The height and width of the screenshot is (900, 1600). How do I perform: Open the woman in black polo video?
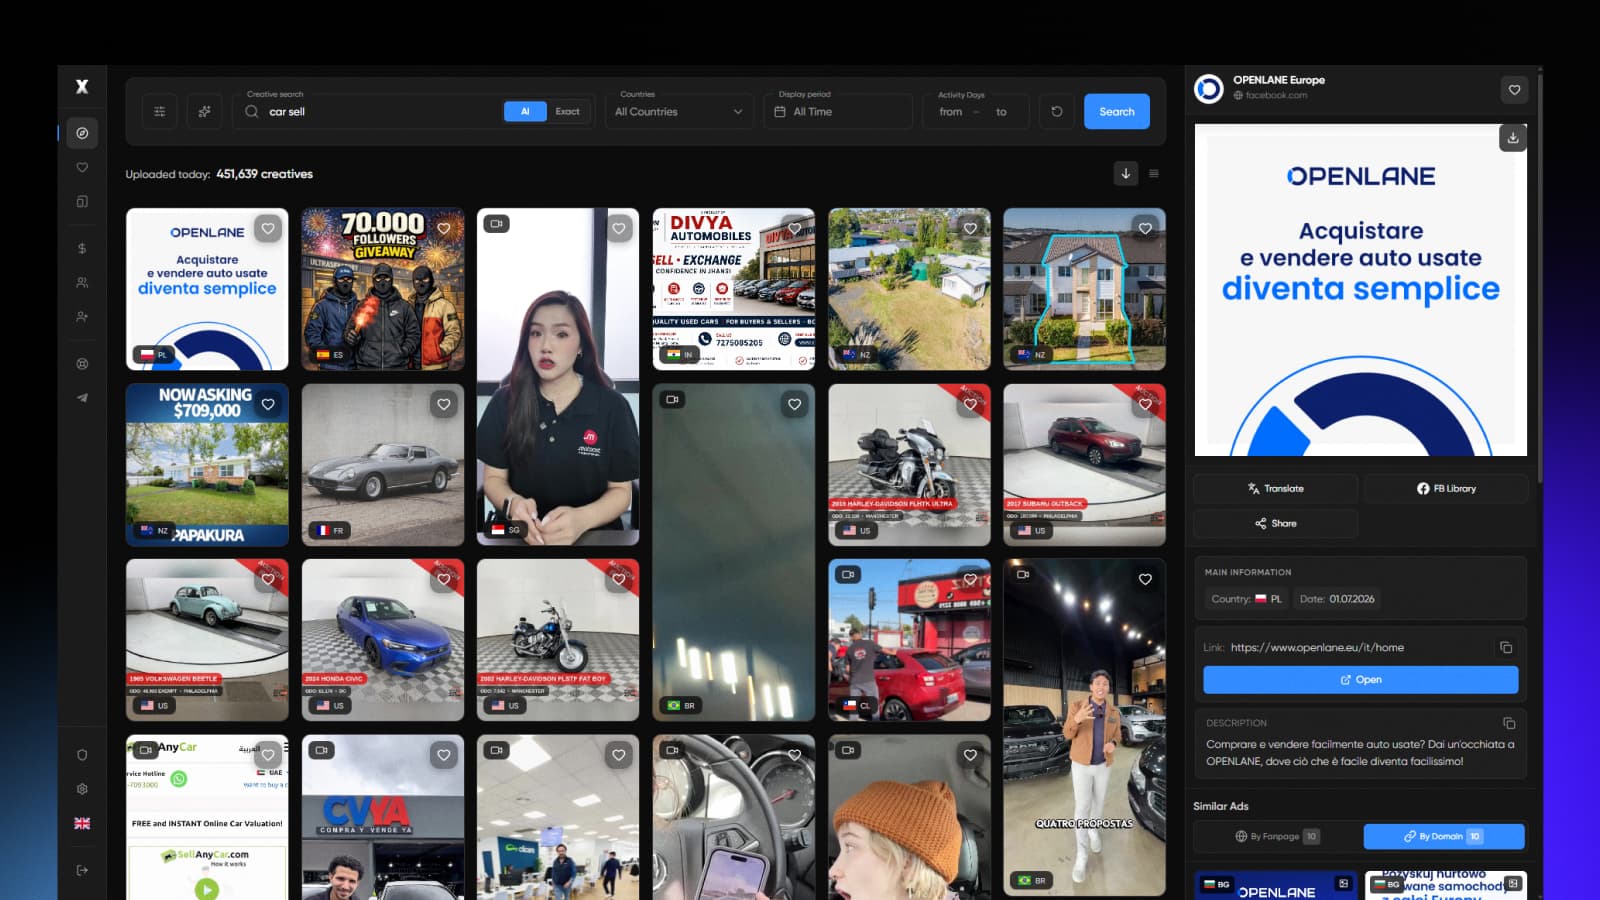coord(558,377)
